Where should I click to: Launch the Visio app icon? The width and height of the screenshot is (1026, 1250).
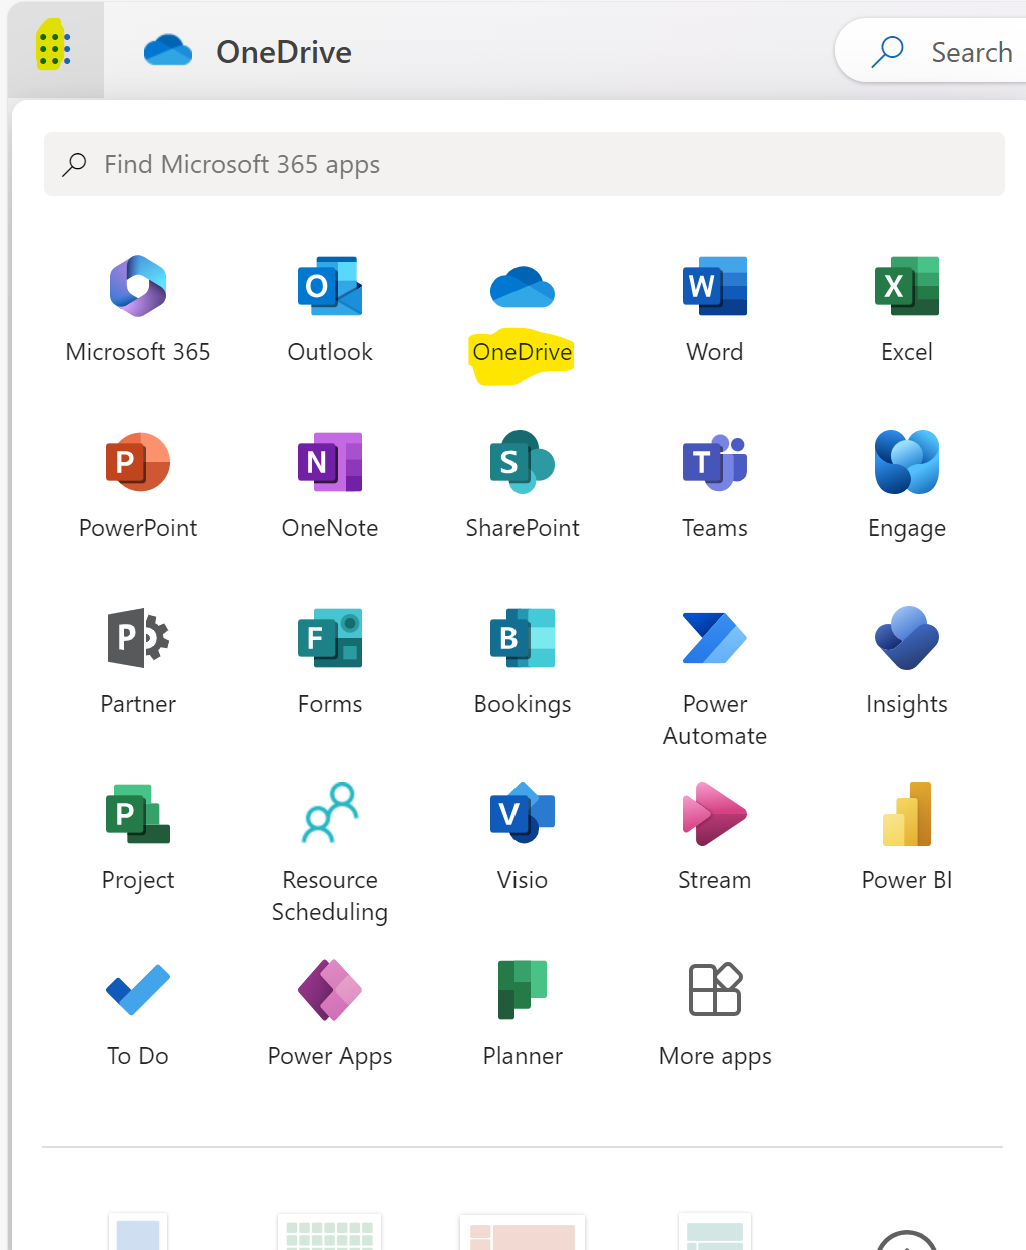click(522, 814)
